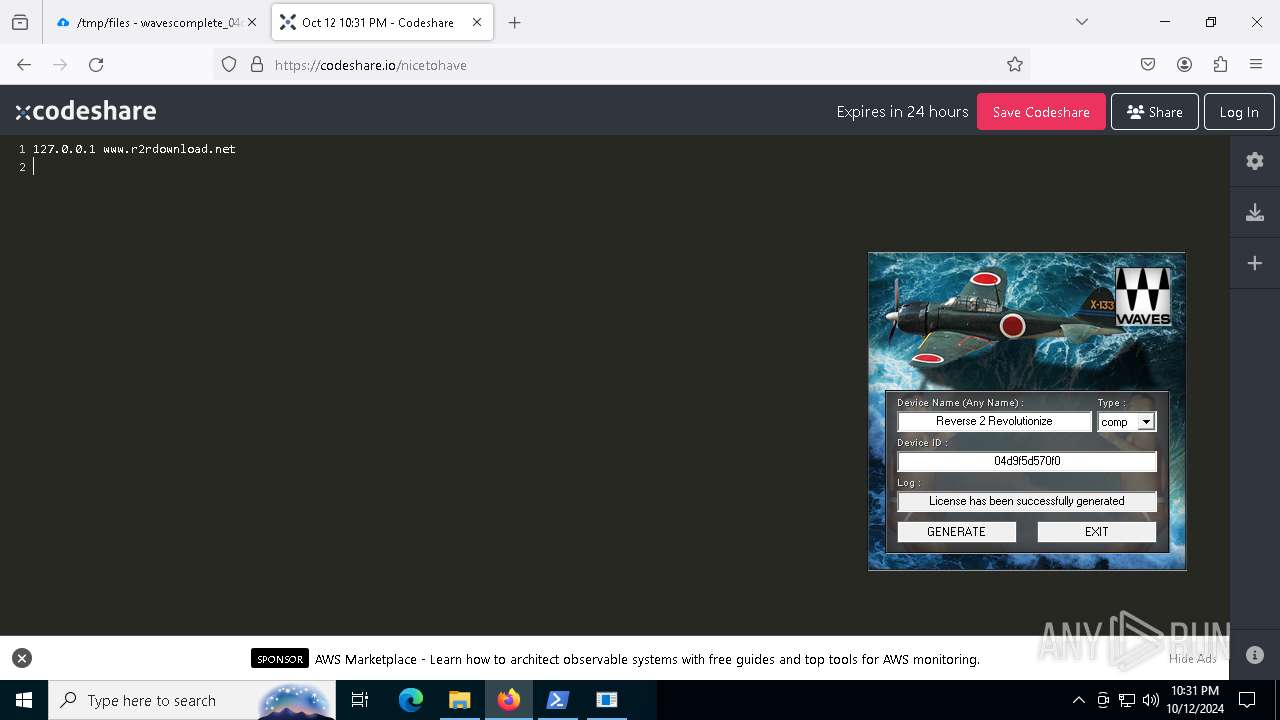Open Firefox recent browsing view icon
Screen dimensions: 1280x720
(x=20, y=22)
